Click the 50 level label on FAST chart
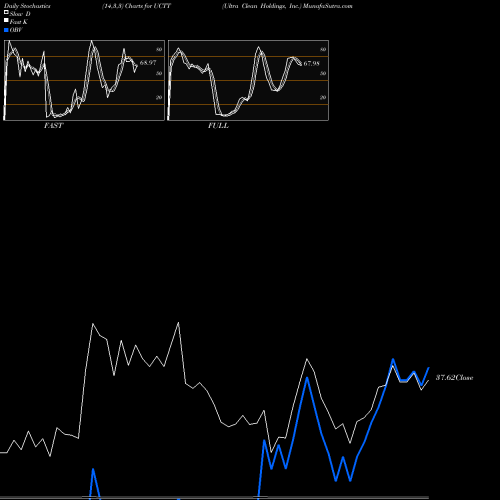500x500 pixels. [159, 73]
